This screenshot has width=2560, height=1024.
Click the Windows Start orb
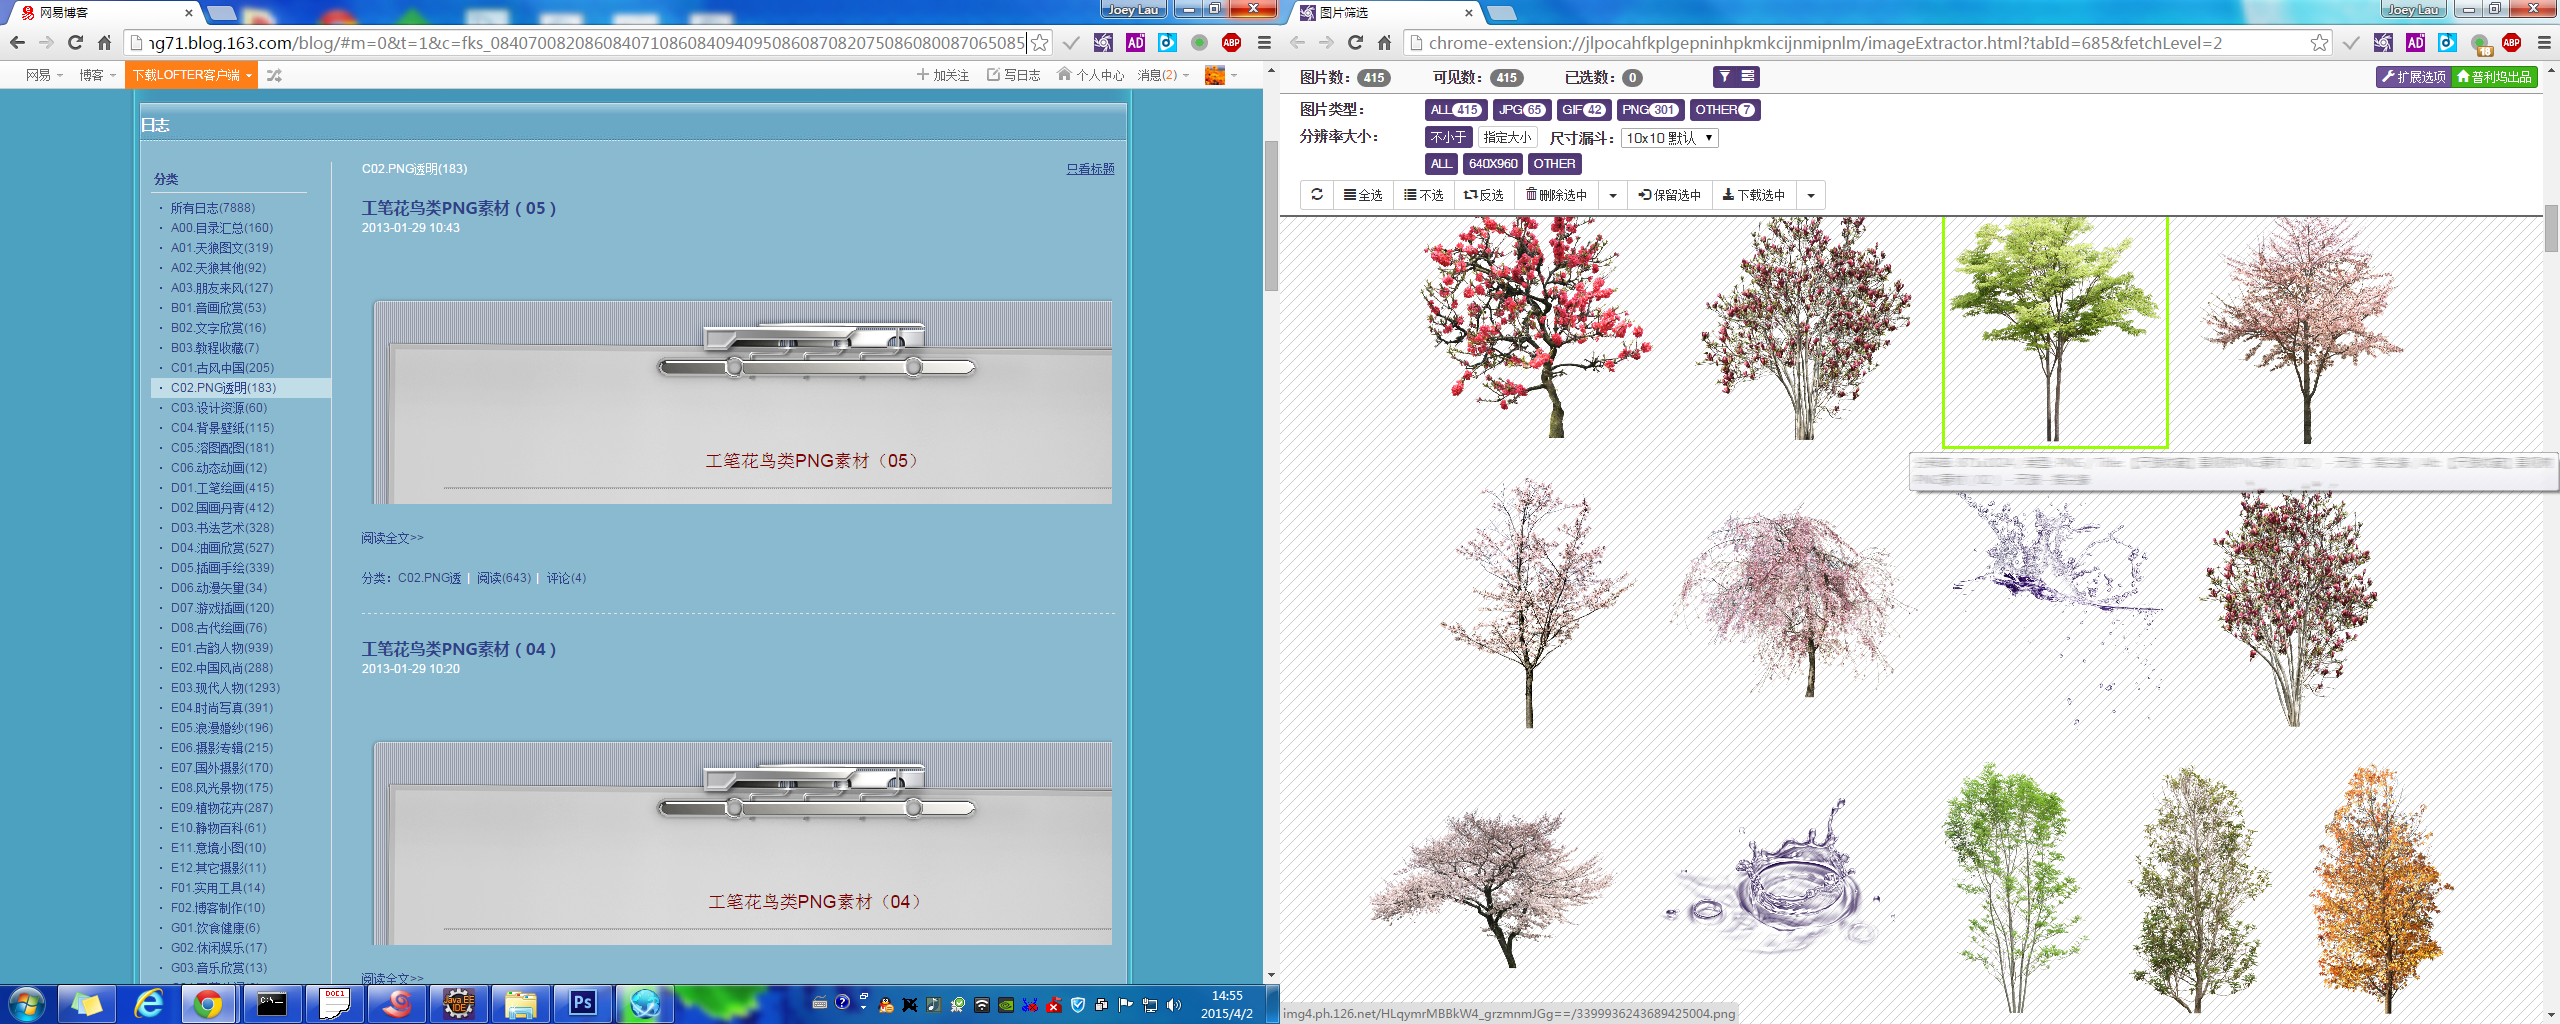coord(26,1003)
